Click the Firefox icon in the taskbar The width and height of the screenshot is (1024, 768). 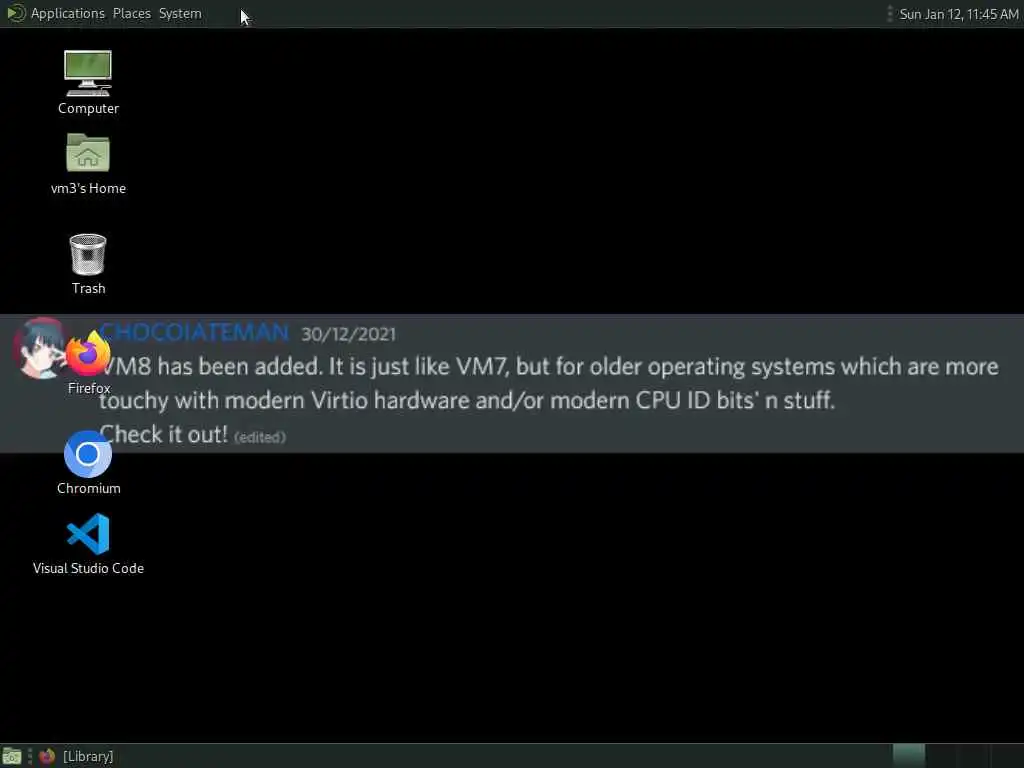pyautogui.click(x=46, y=756)
